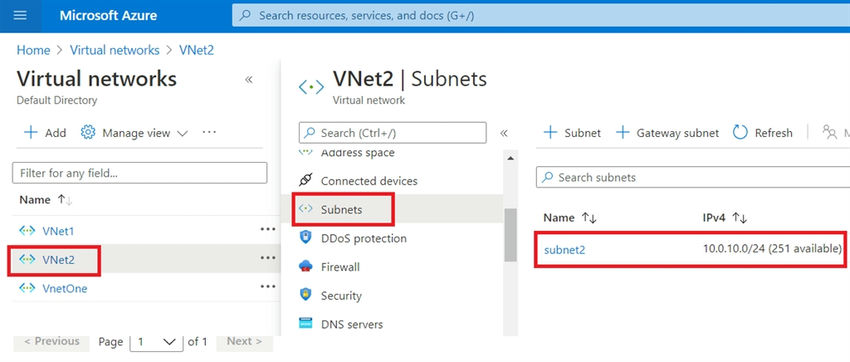This screenshot has width=850, height=362.
Task: Click the DDoS protection shield icon
Action: point(306,237)
